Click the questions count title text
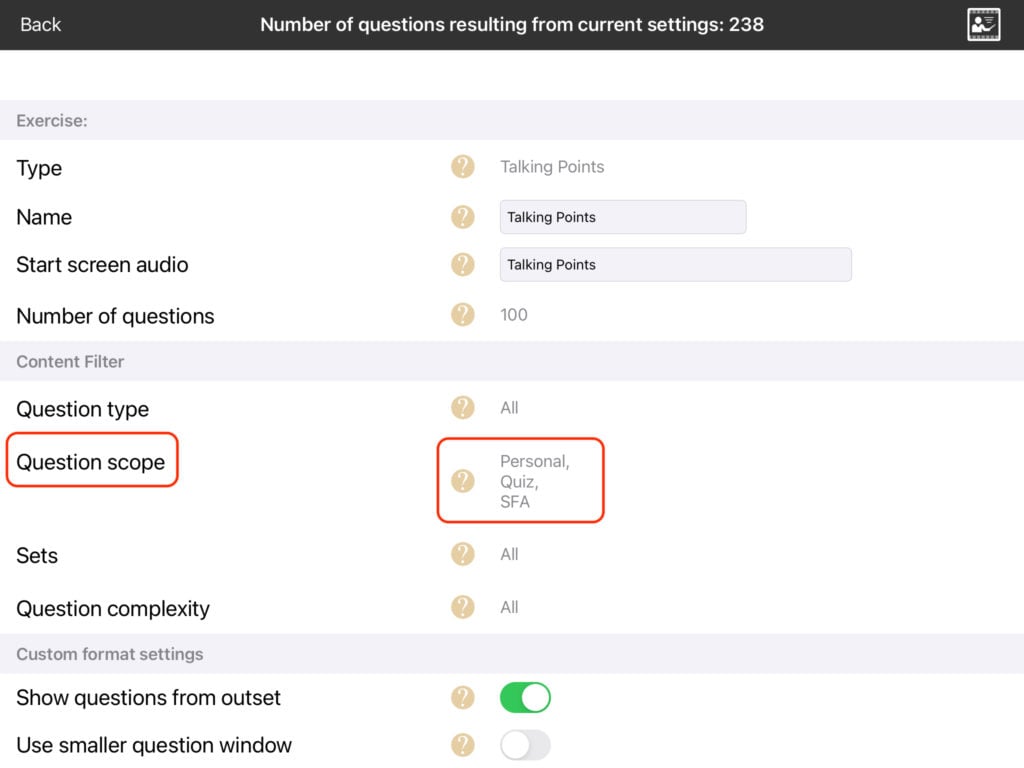The width and height of the screenshot is (1024, 768). pos(512,25)
